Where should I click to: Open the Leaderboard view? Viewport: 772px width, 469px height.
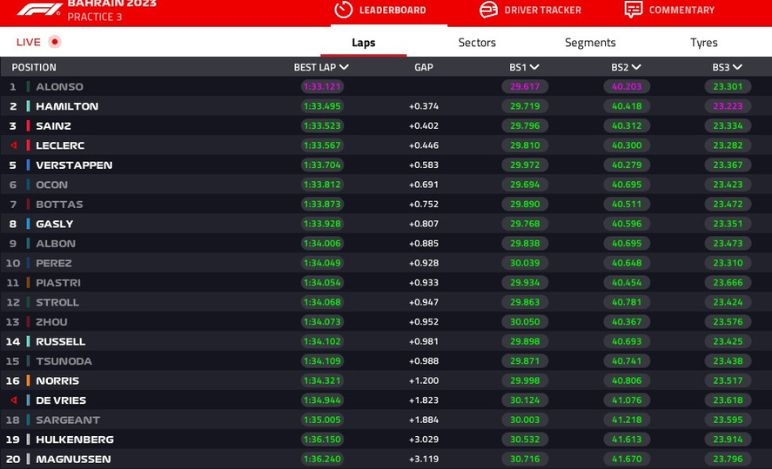[x=380, y=10]
